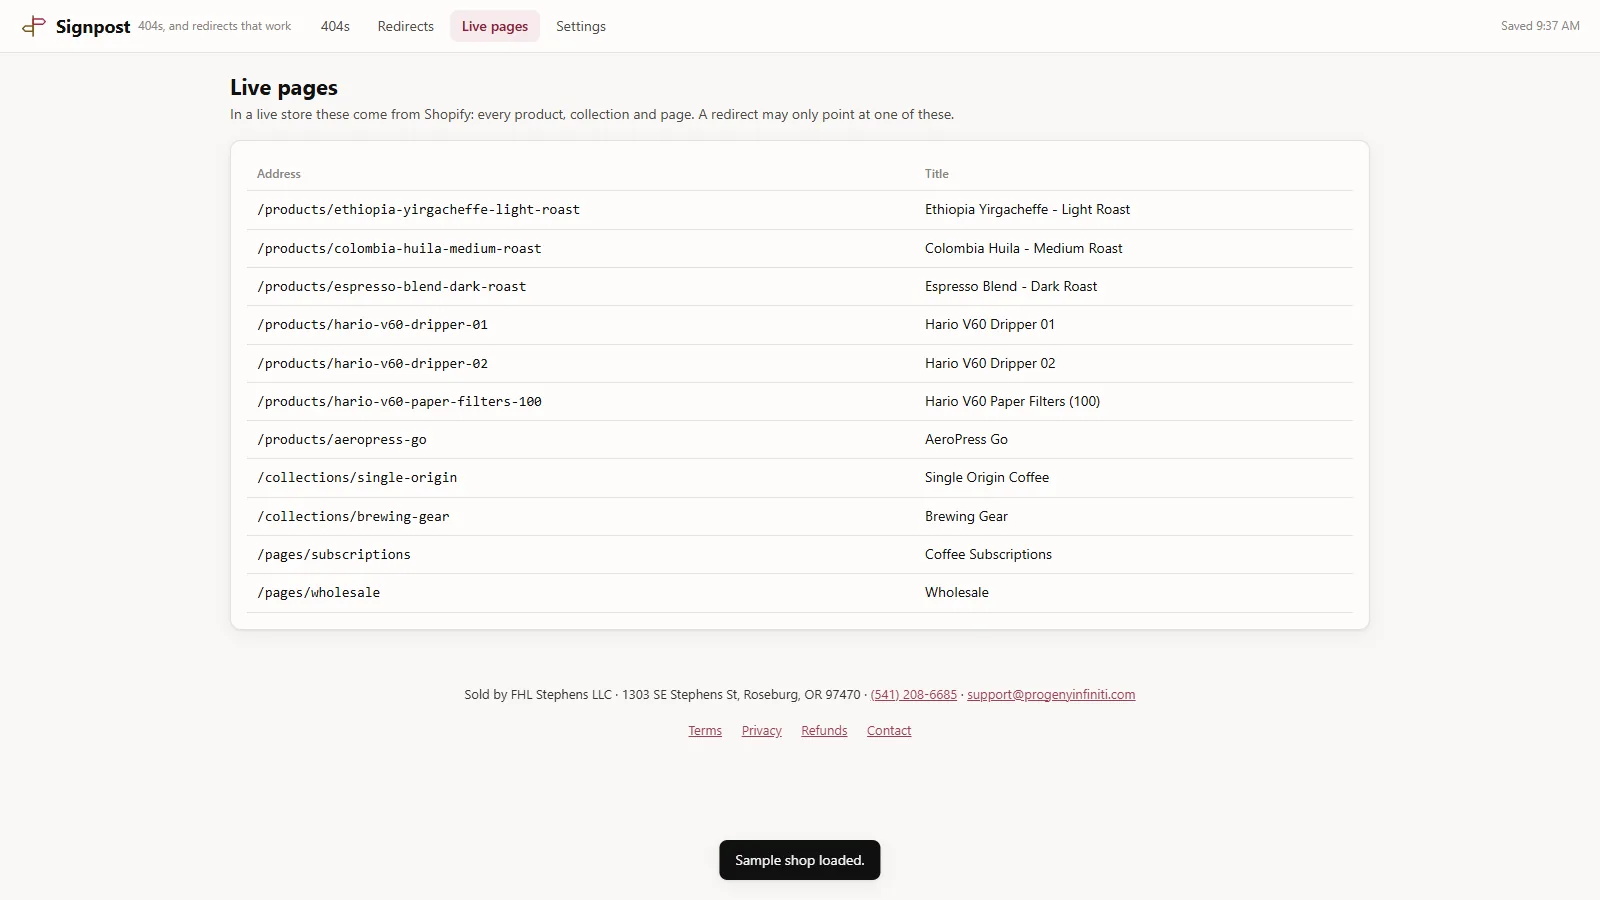Click the Title column header

937,174
